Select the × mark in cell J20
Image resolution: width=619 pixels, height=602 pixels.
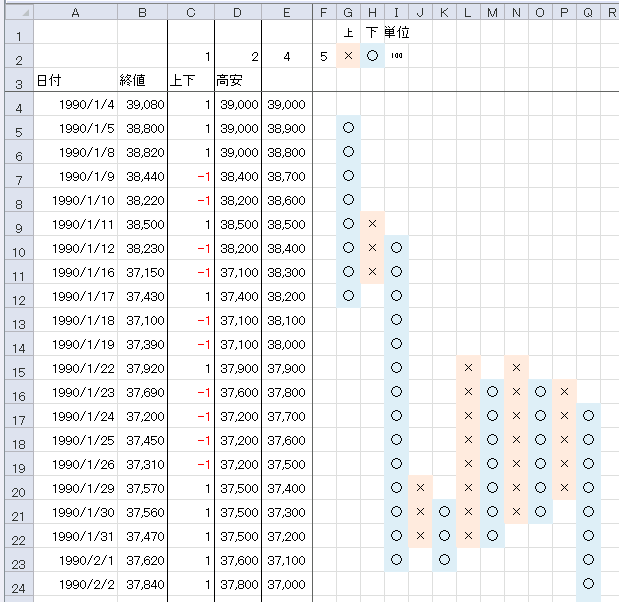pyautogui.click(x=420, y=488)
